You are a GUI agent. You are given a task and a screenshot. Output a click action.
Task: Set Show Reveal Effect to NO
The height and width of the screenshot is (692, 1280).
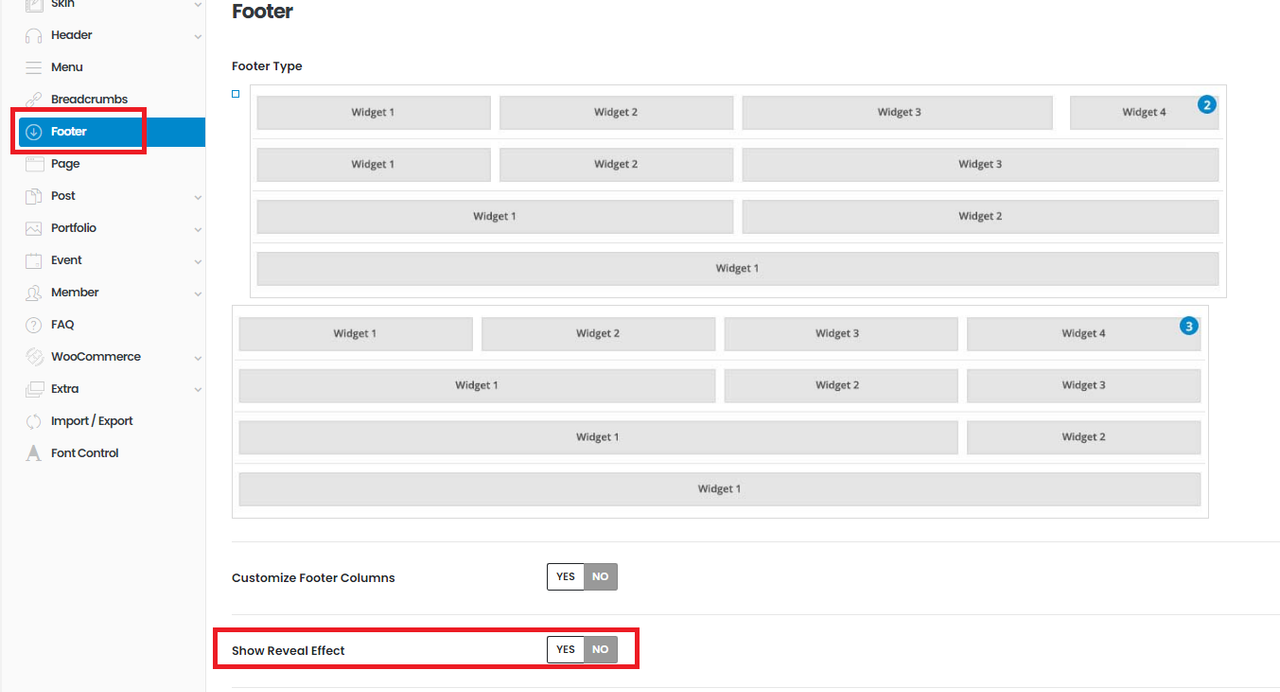click(600, 650)
